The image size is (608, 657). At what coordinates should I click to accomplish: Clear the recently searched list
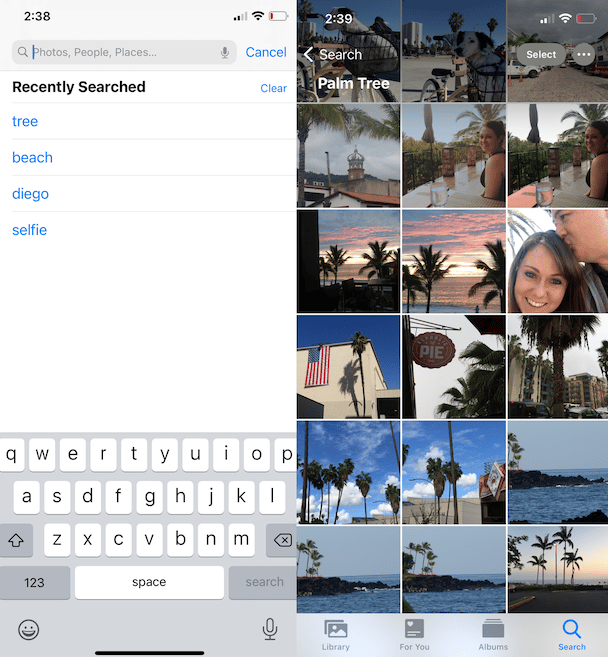pyautogui.click(x=274, y=88)
